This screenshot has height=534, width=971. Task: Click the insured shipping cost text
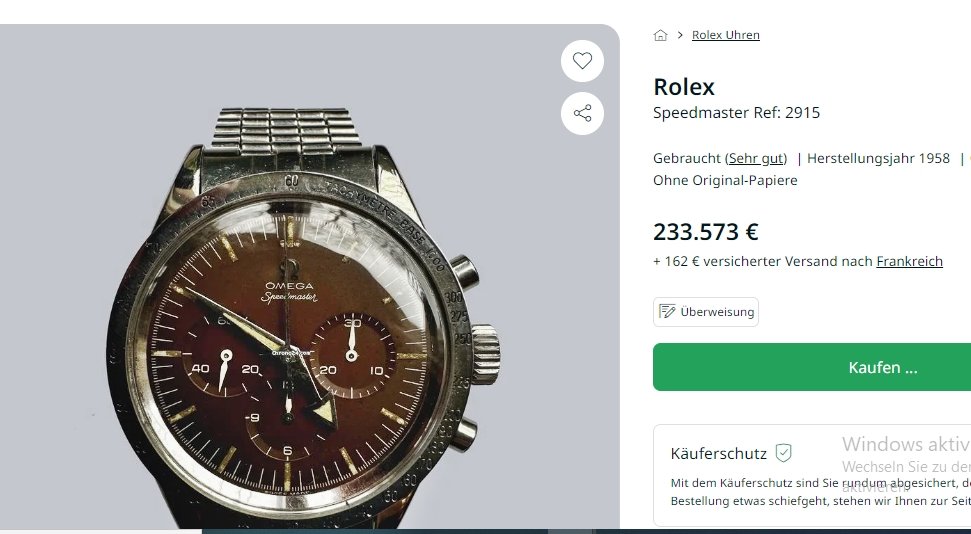click(x=764, y=261)
